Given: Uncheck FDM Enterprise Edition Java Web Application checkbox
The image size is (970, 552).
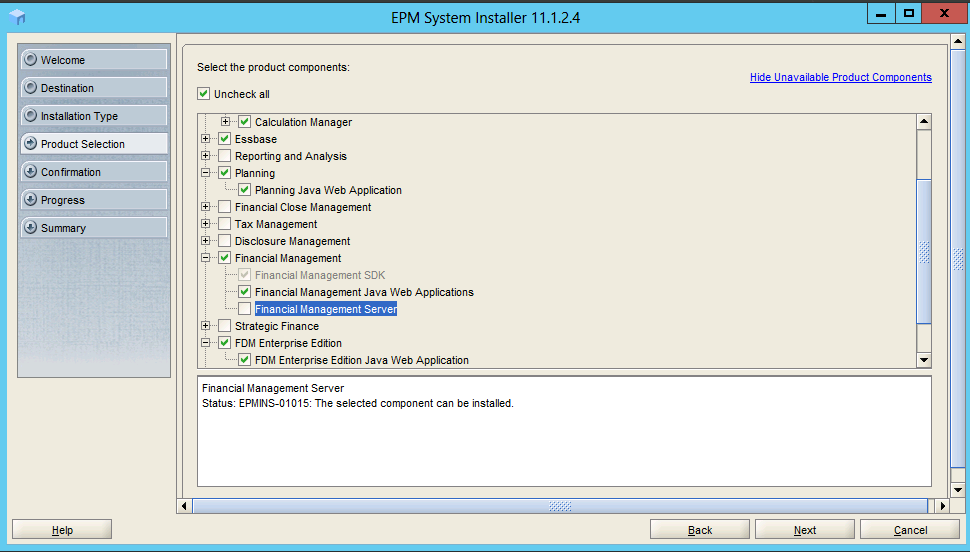Looking at the screenshot, I should 245,360.
